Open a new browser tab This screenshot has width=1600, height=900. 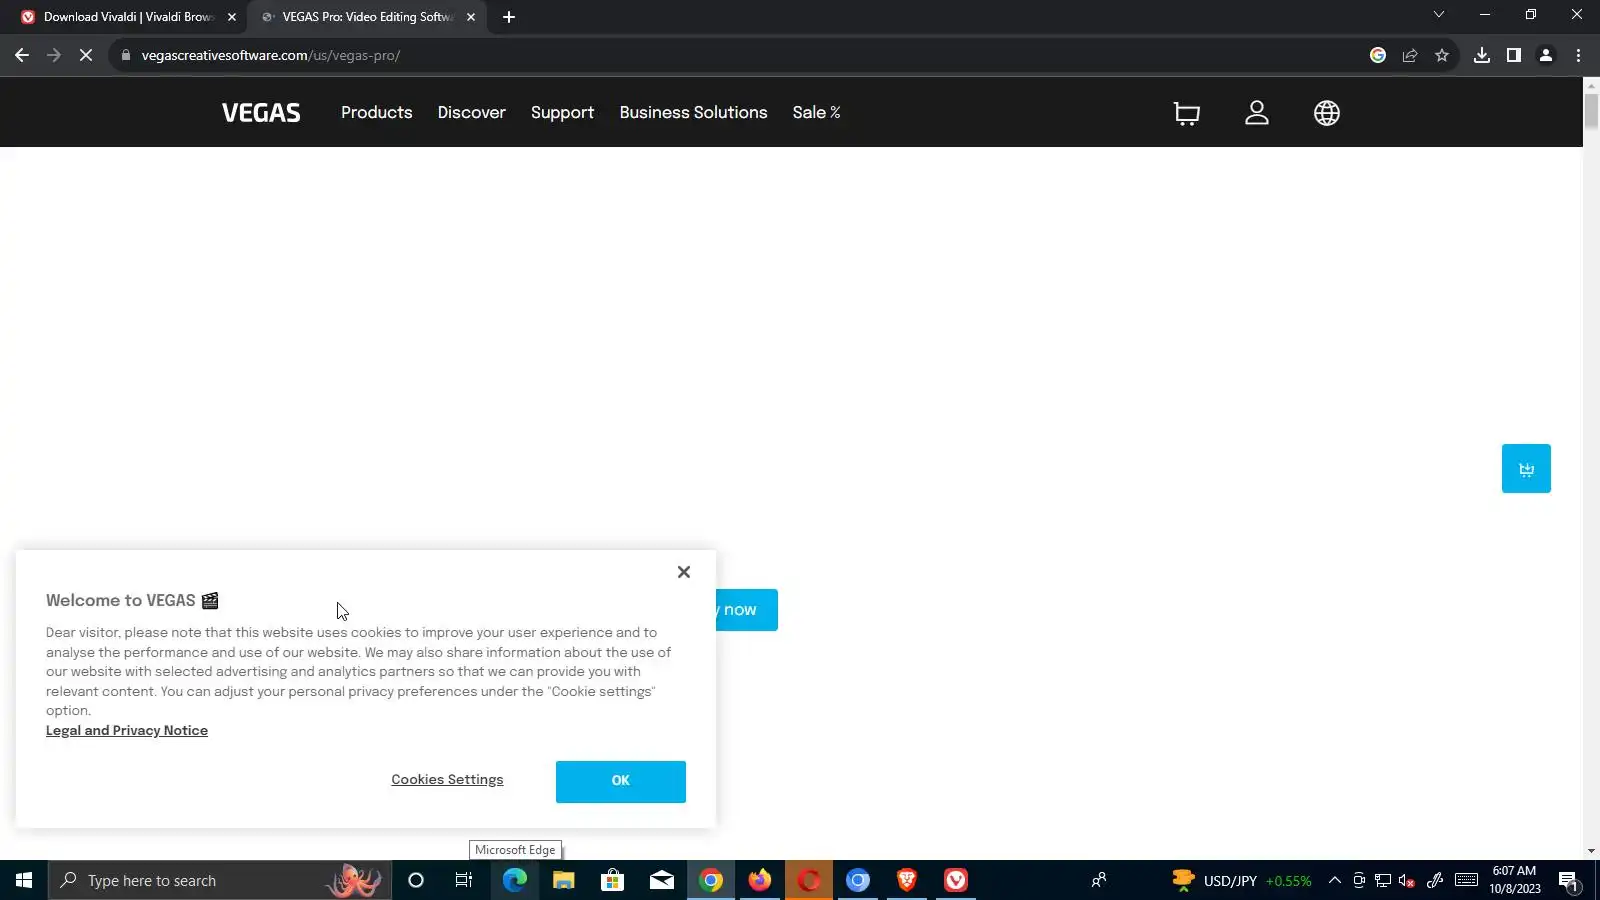point(509,17)
